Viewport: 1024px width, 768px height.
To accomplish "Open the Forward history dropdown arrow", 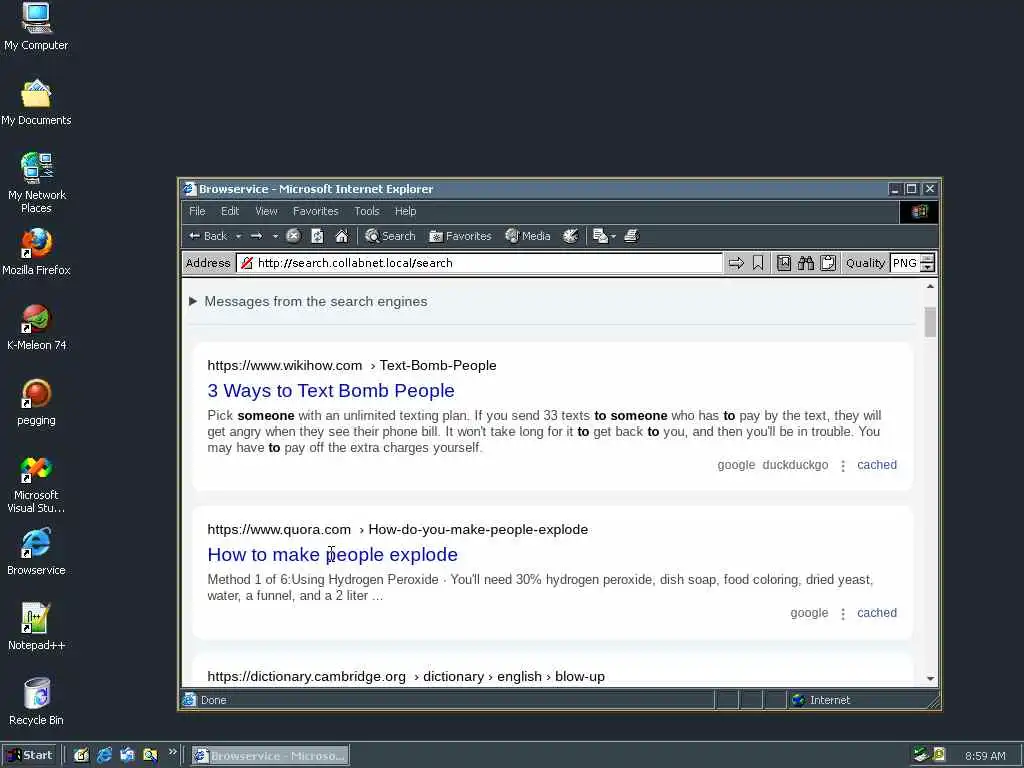I will [x=275, y=236].
